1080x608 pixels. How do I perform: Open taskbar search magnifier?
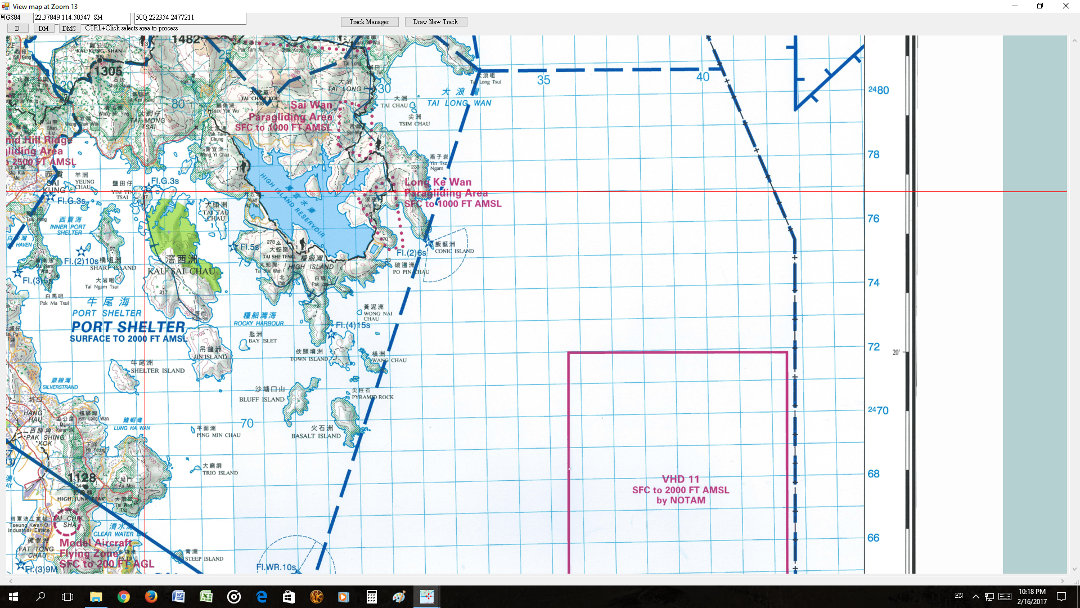[x=41, y=596]
